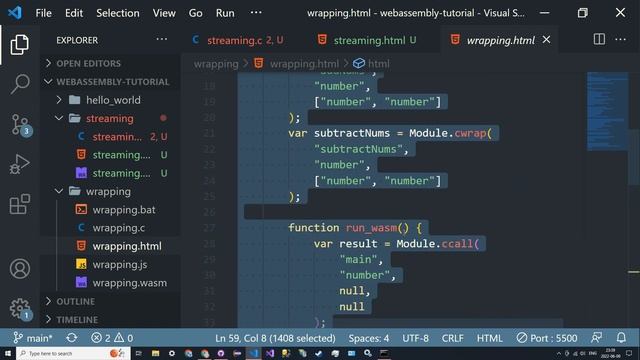Click the Windows taskbar search box
640x360 pixels.
[73, 353]
